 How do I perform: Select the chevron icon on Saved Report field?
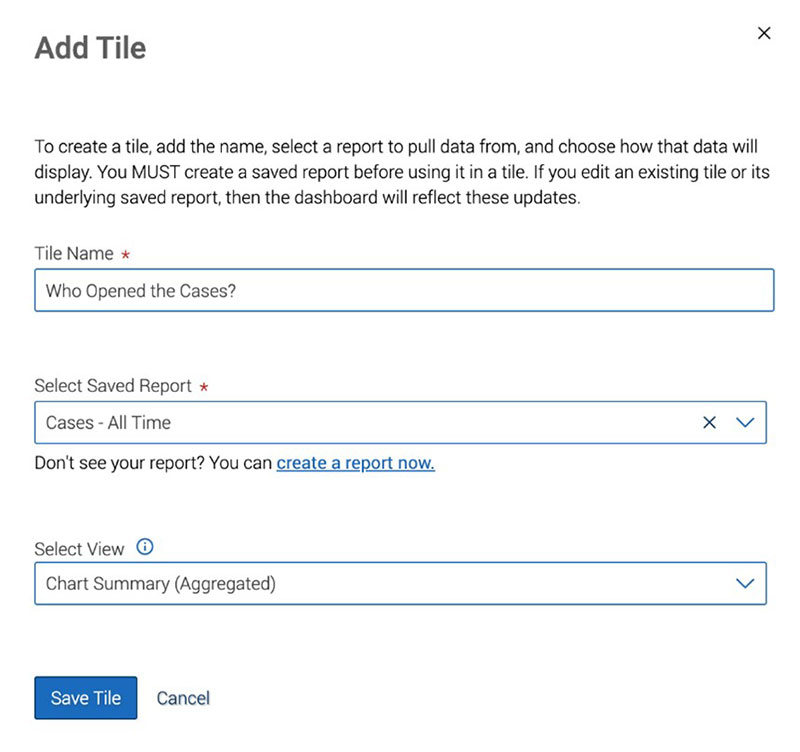745,422
